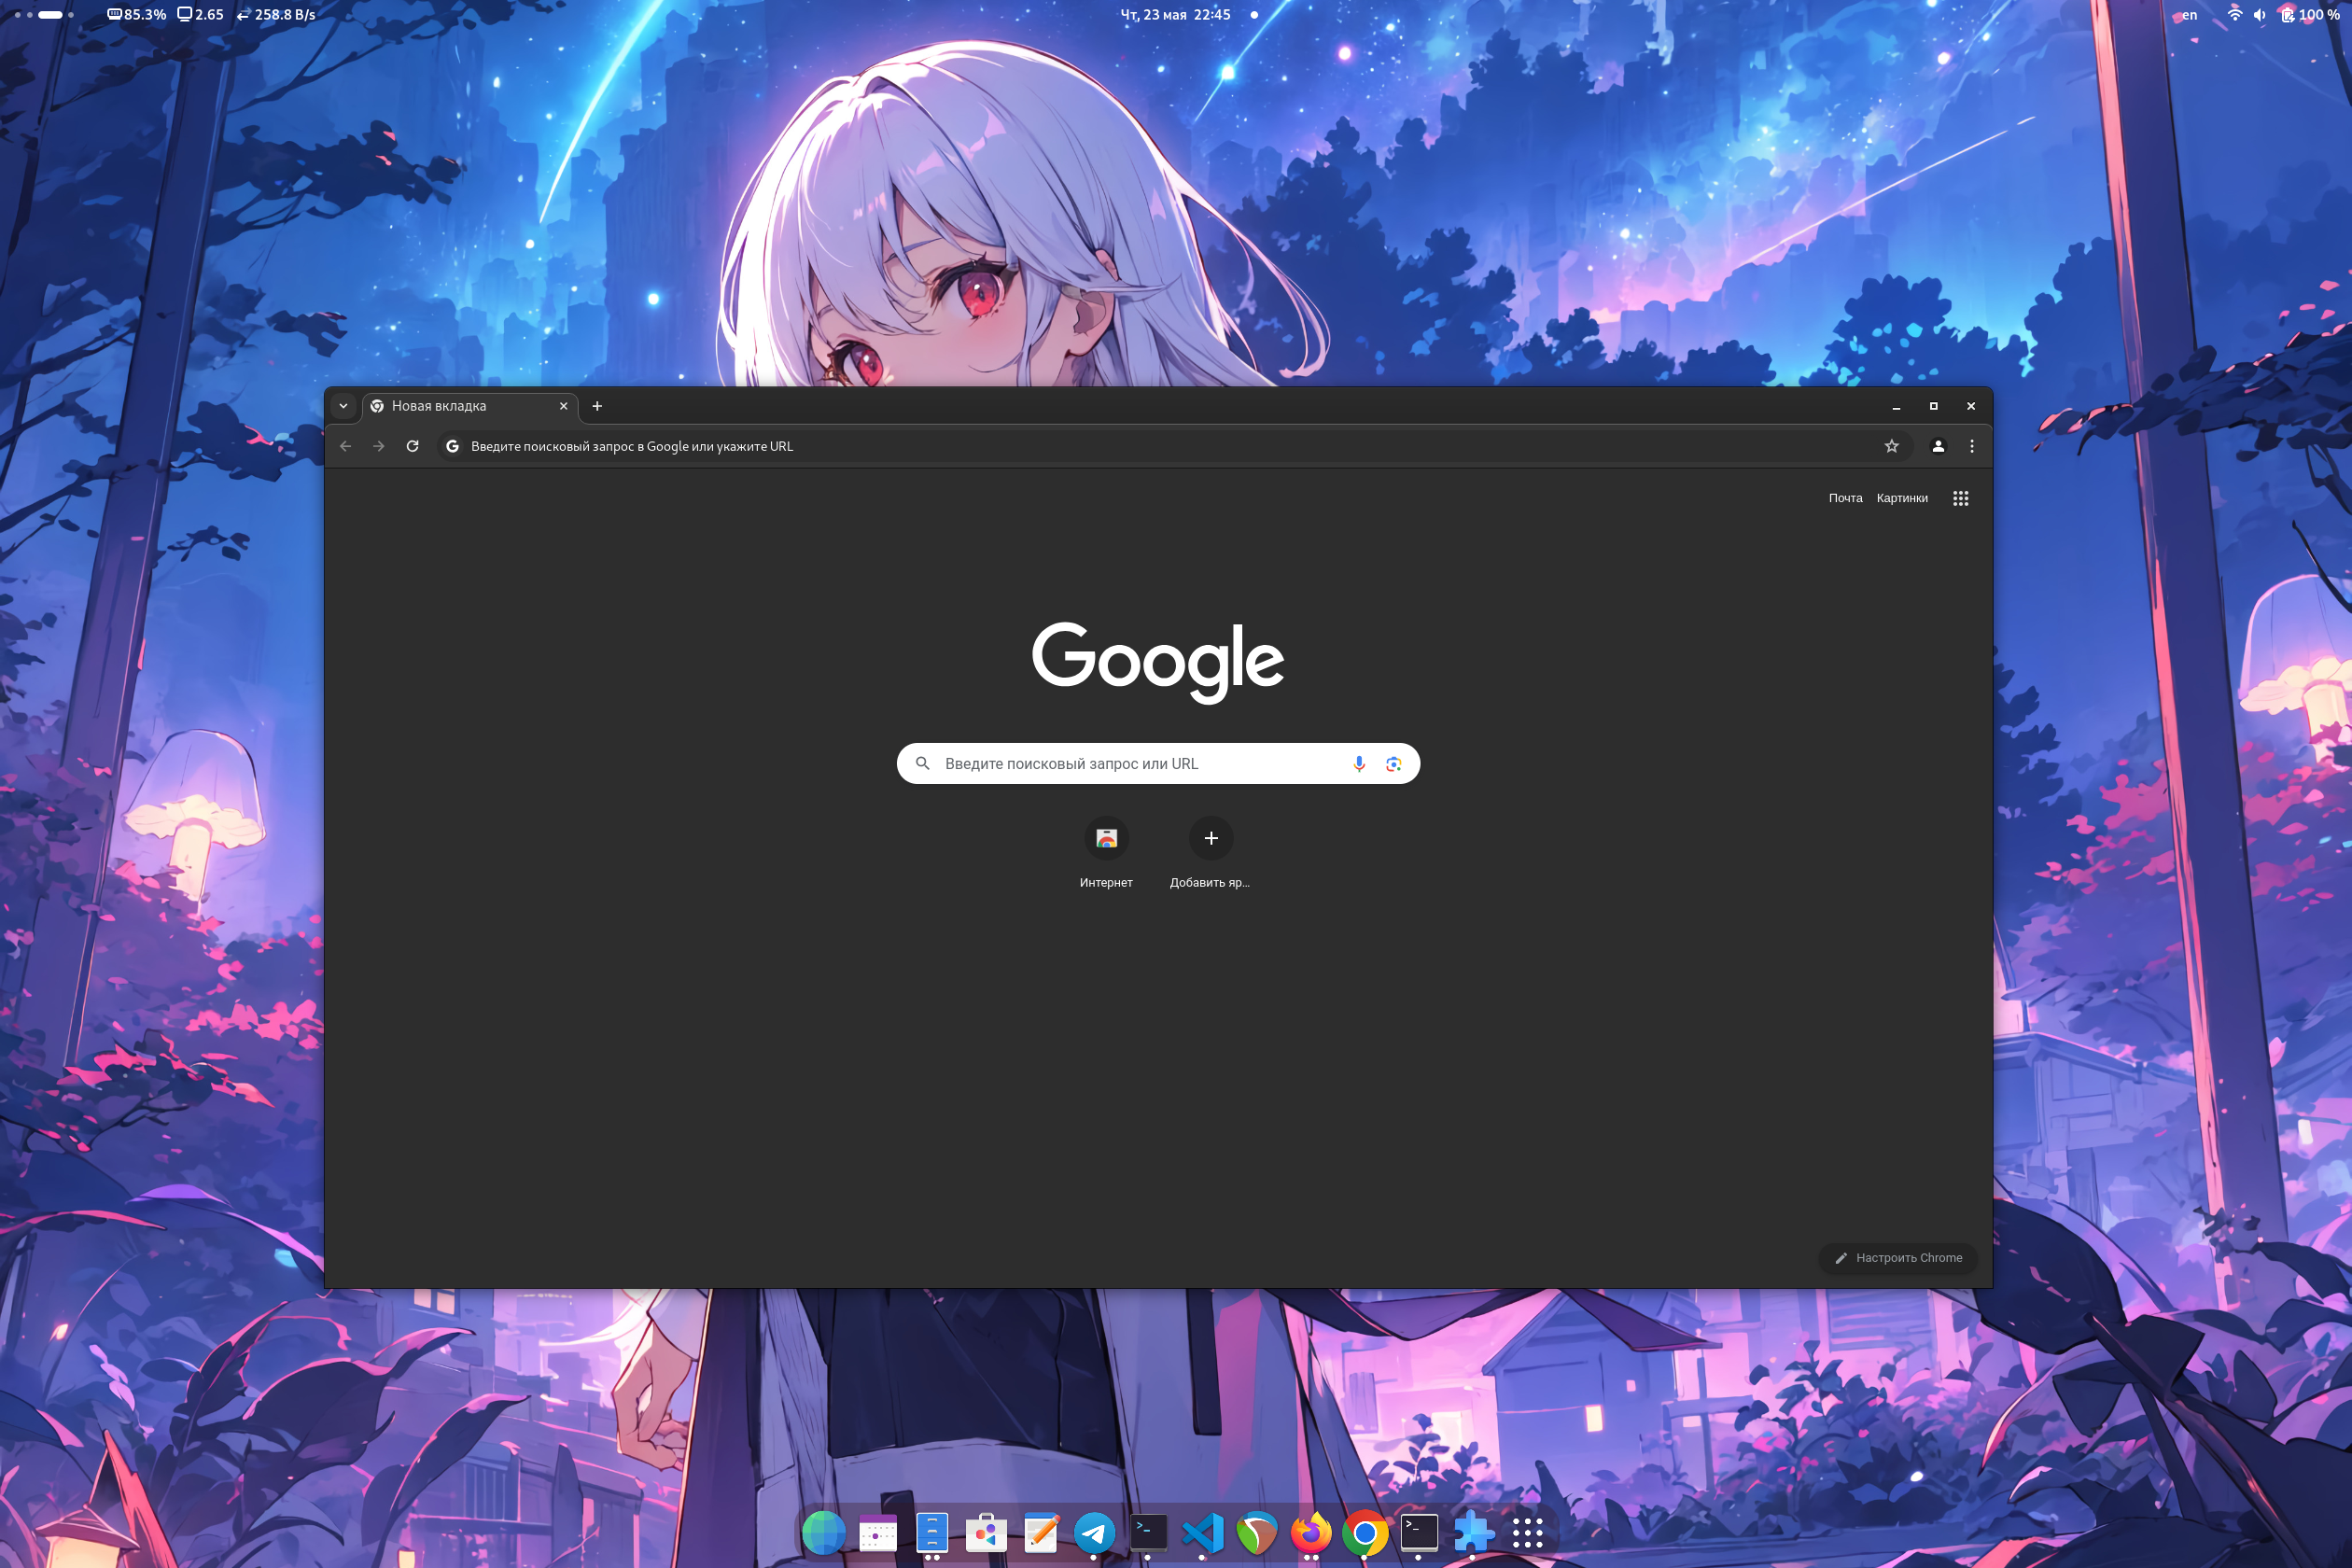
Task: Add a shortcut via Добавить яр...
Action: click(x=1210, y=852)
